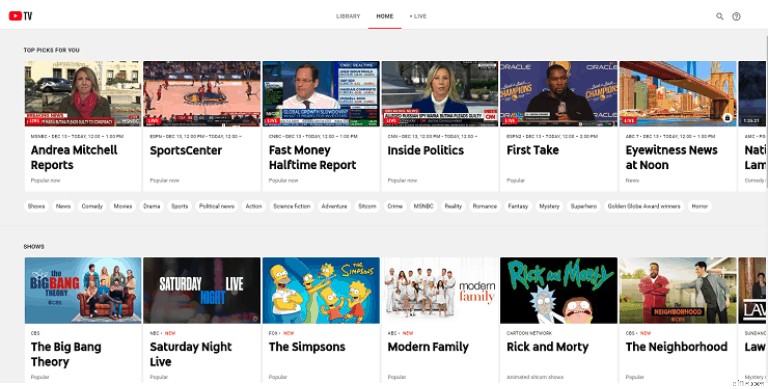Click the Rick and Morty title text
This screenshot has height=389, width=778.
pyautogui.click(x=547, y=347)
